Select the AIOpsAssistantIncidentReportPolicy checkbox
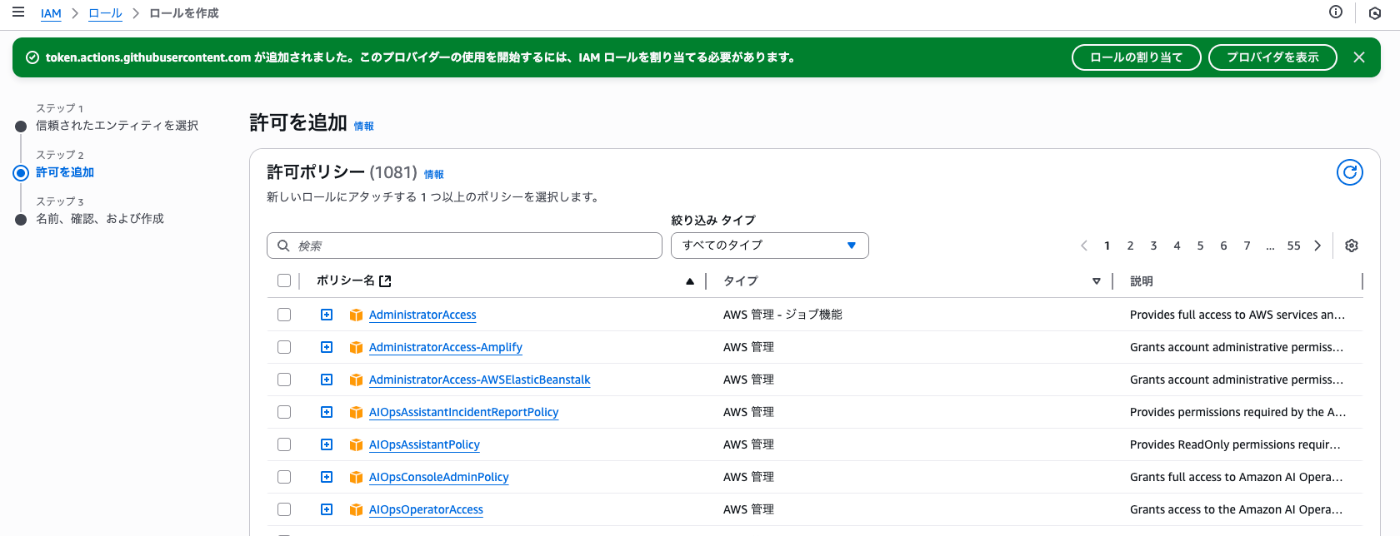1400x536 pixels. pyautogui.click(x=284, y=412)
